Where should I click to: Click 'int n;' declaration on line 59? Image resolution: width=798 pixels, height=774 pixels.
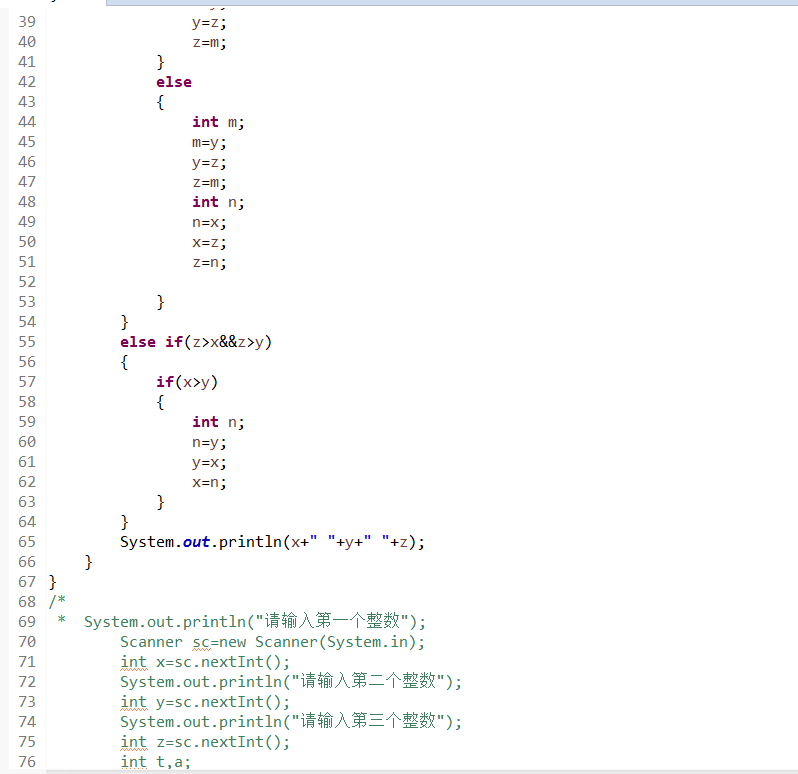[218, 422]
